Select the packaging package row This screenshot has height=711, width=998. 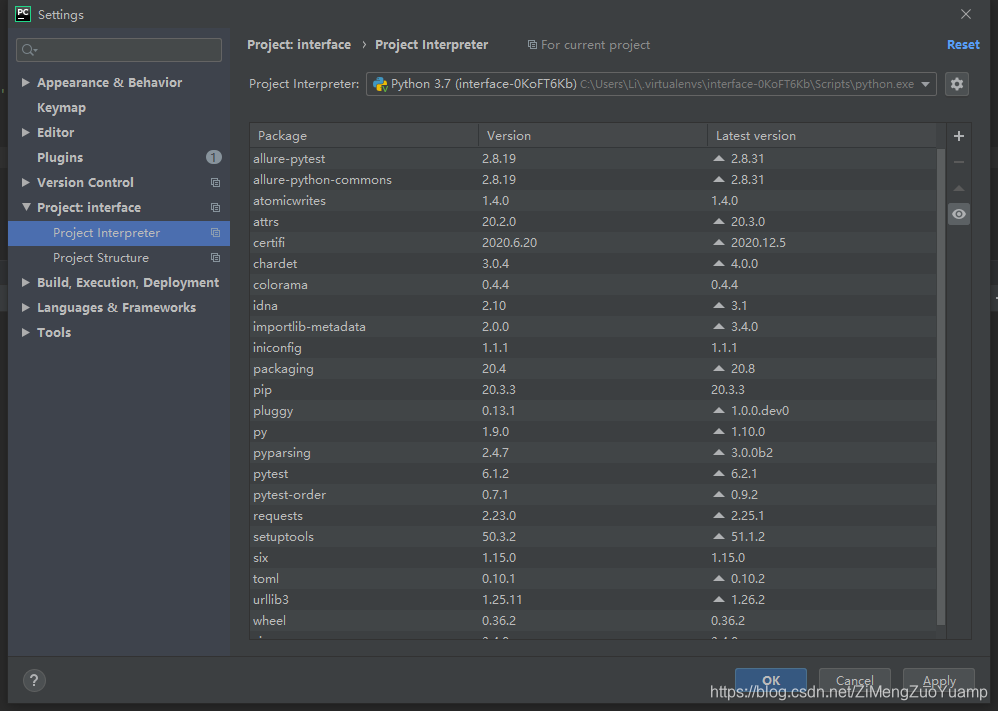click(593, 369)
